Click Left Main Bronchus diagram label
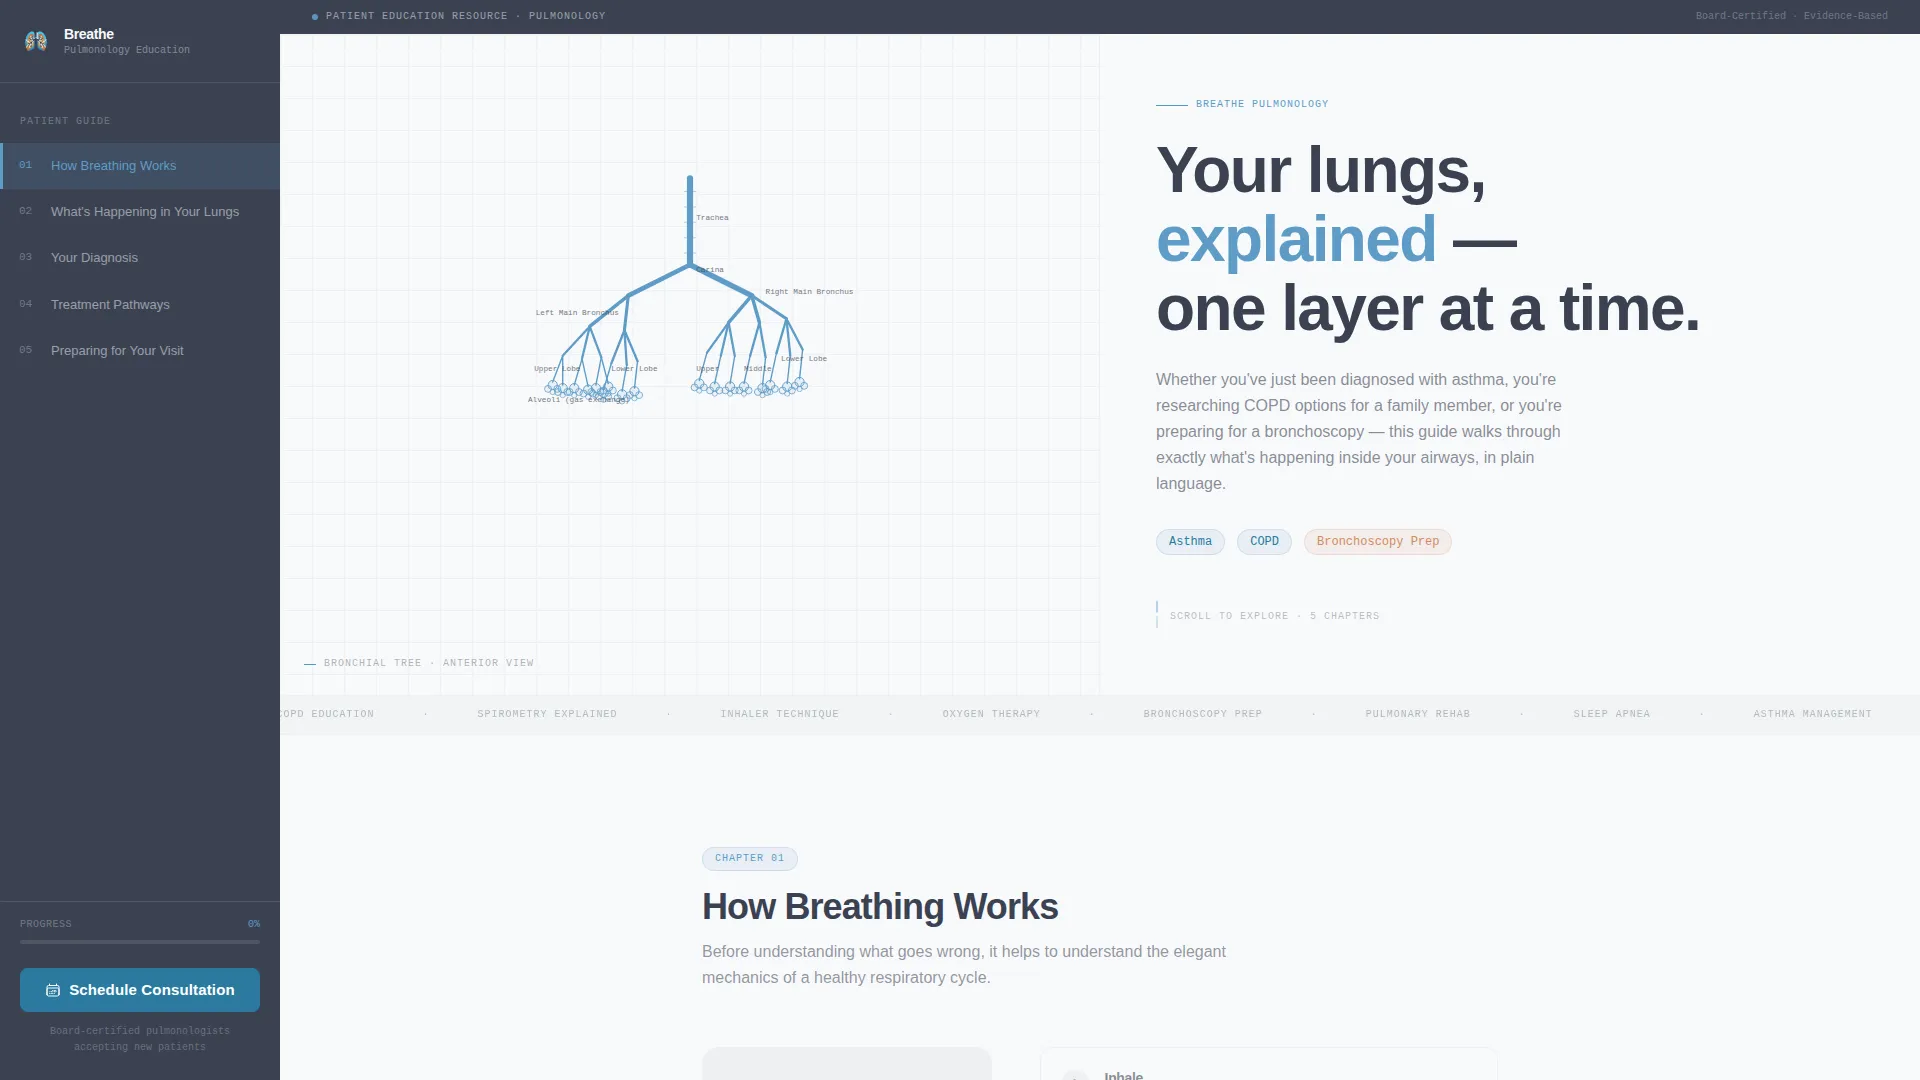 pos(577,313)
